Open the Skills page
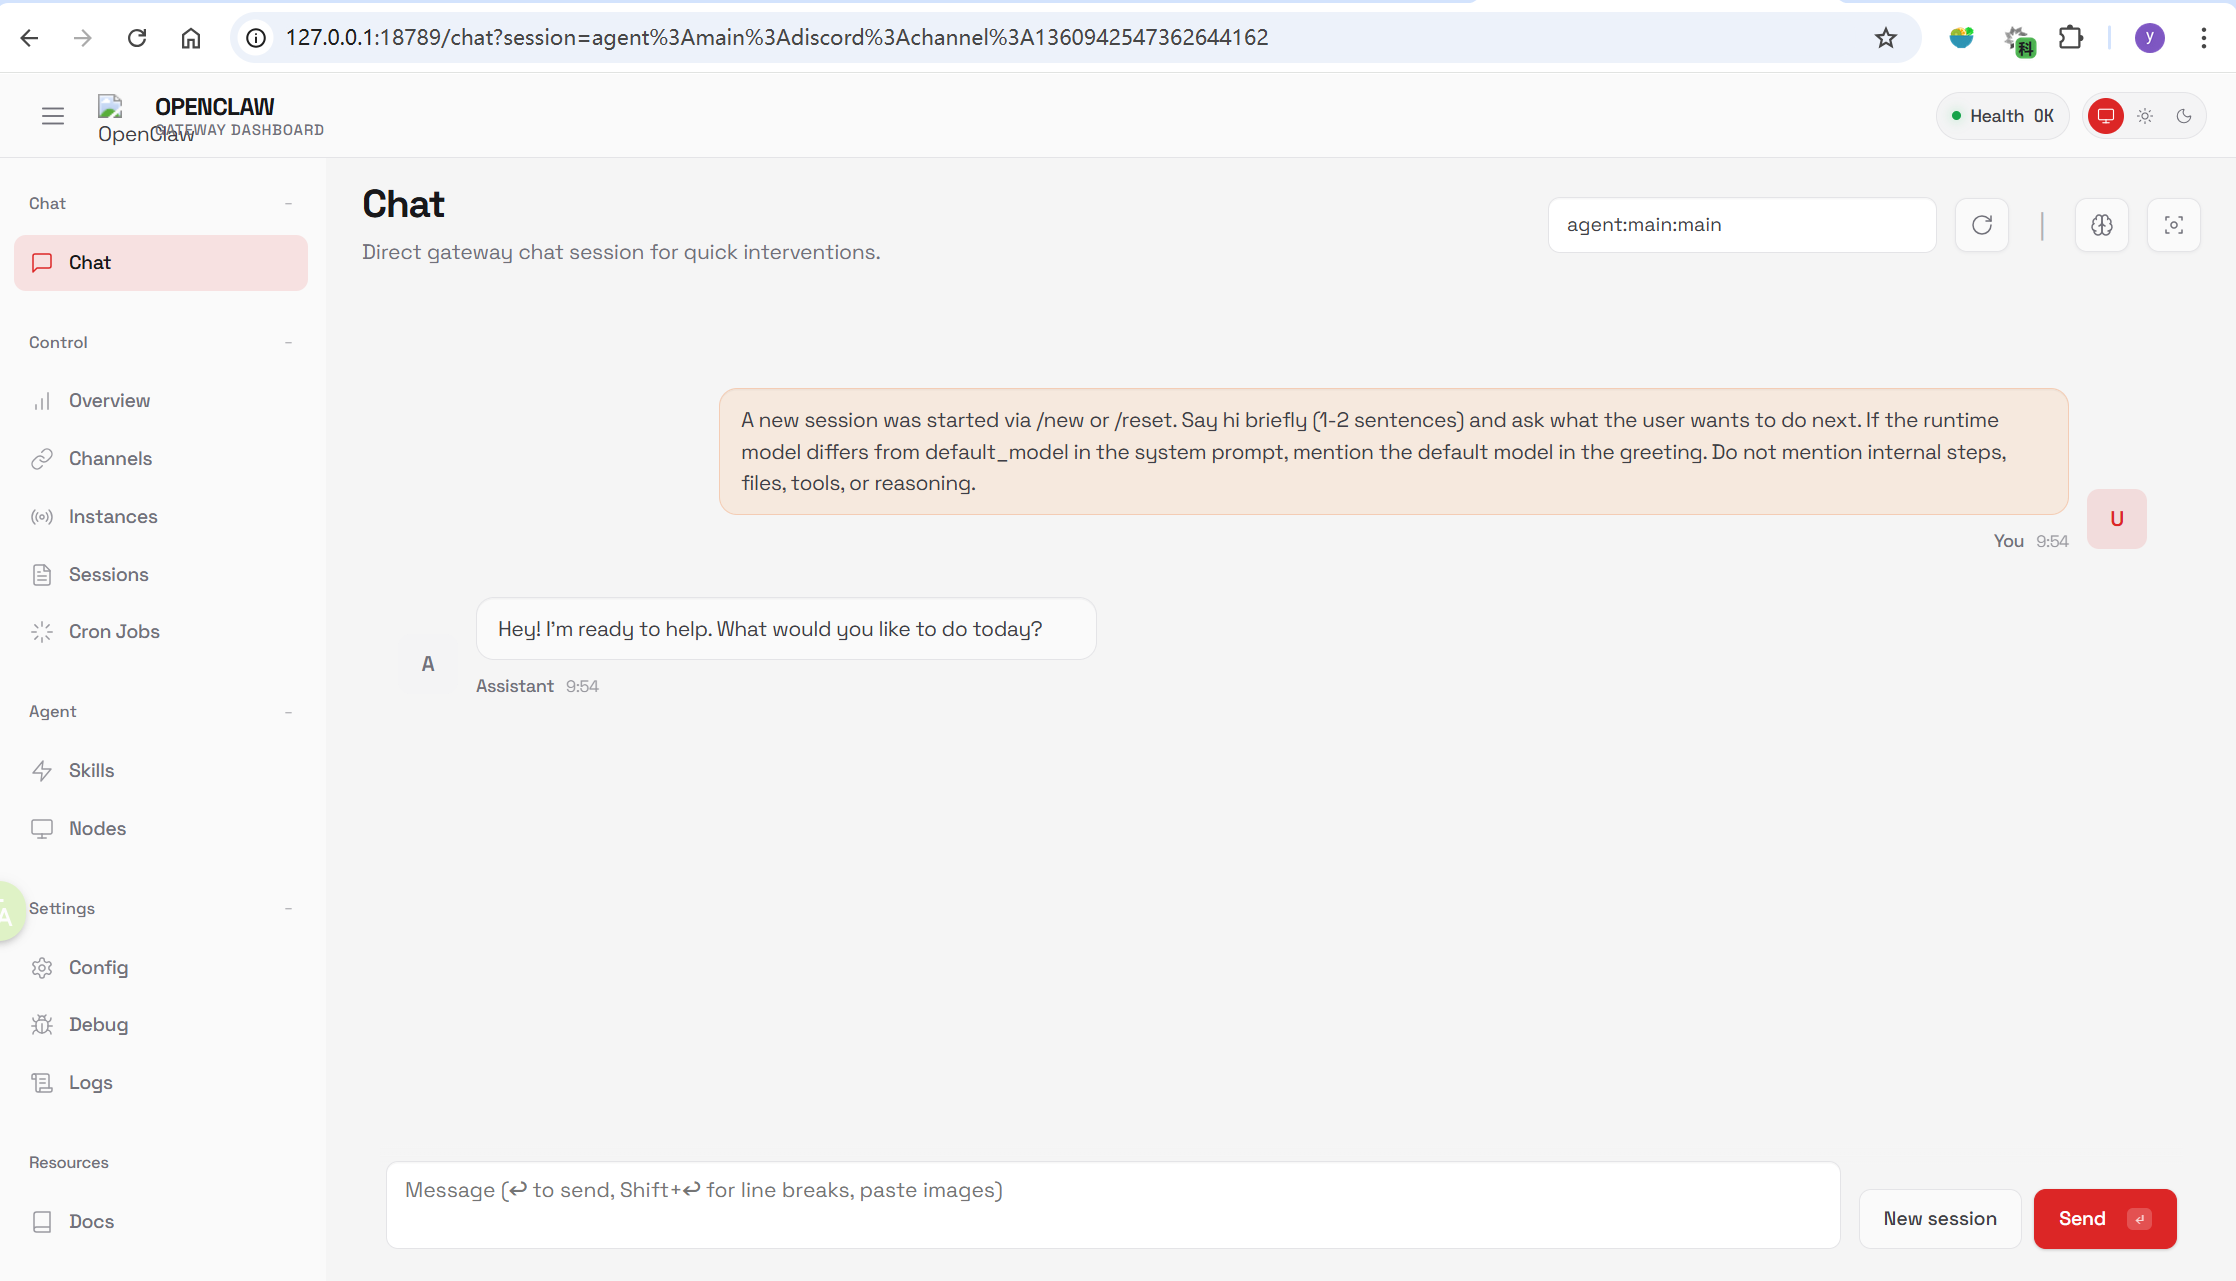The image size is (2236, 1281). coord(91,770)
